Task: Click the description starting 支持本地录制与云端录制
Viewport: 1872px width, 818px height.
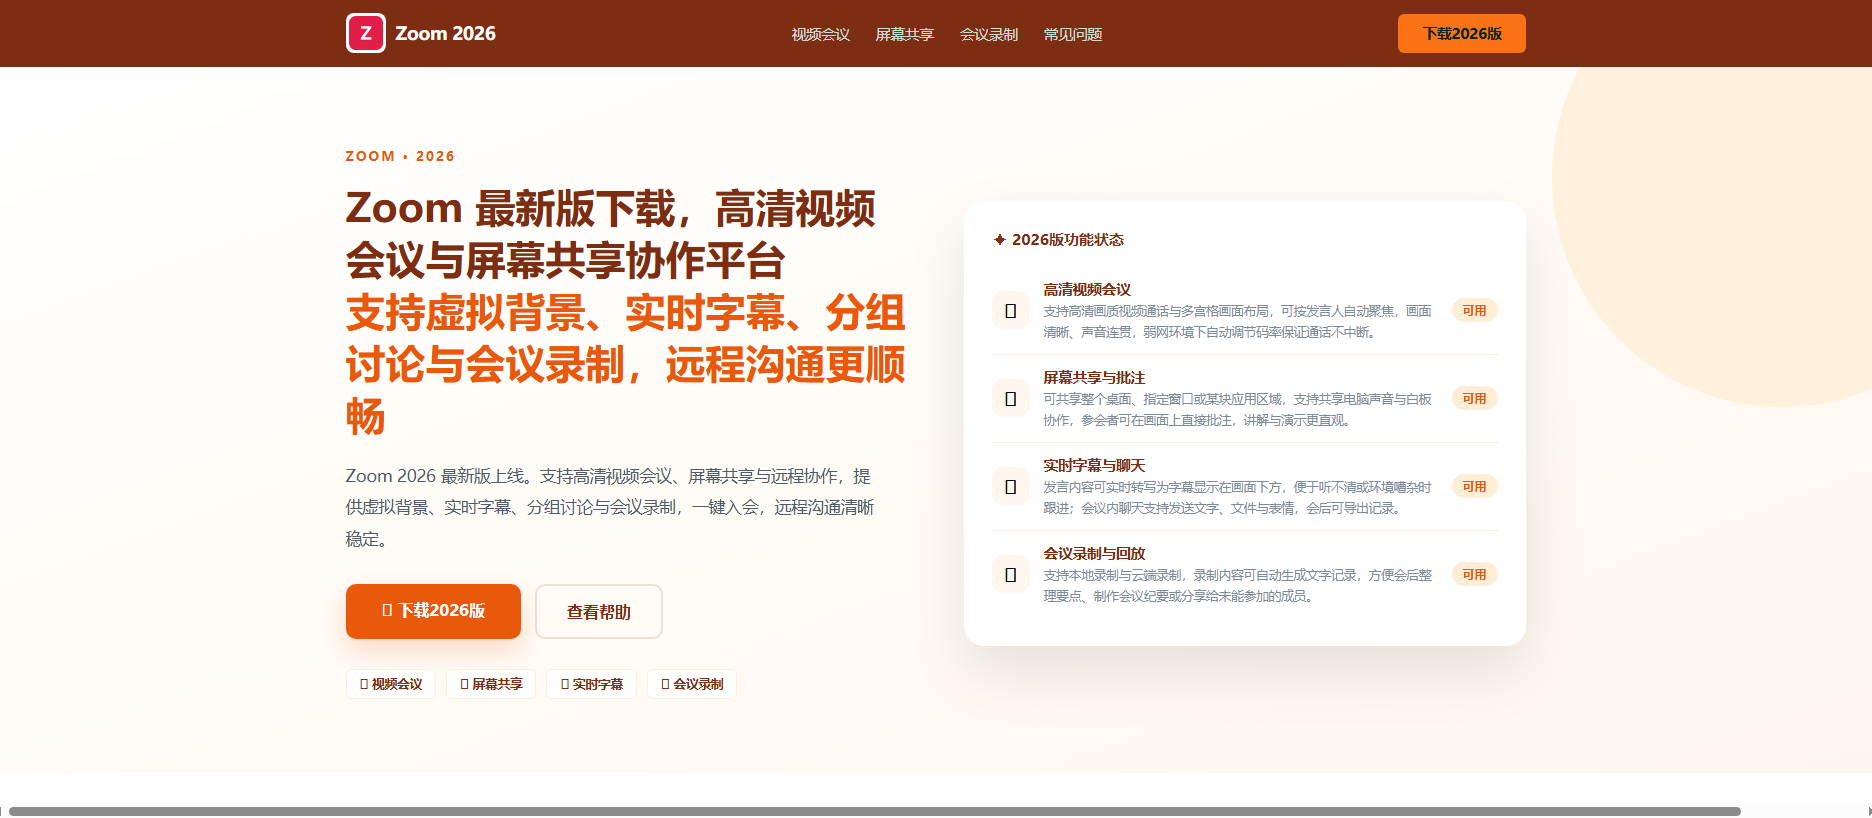Action: click(x=1237, y=585)
